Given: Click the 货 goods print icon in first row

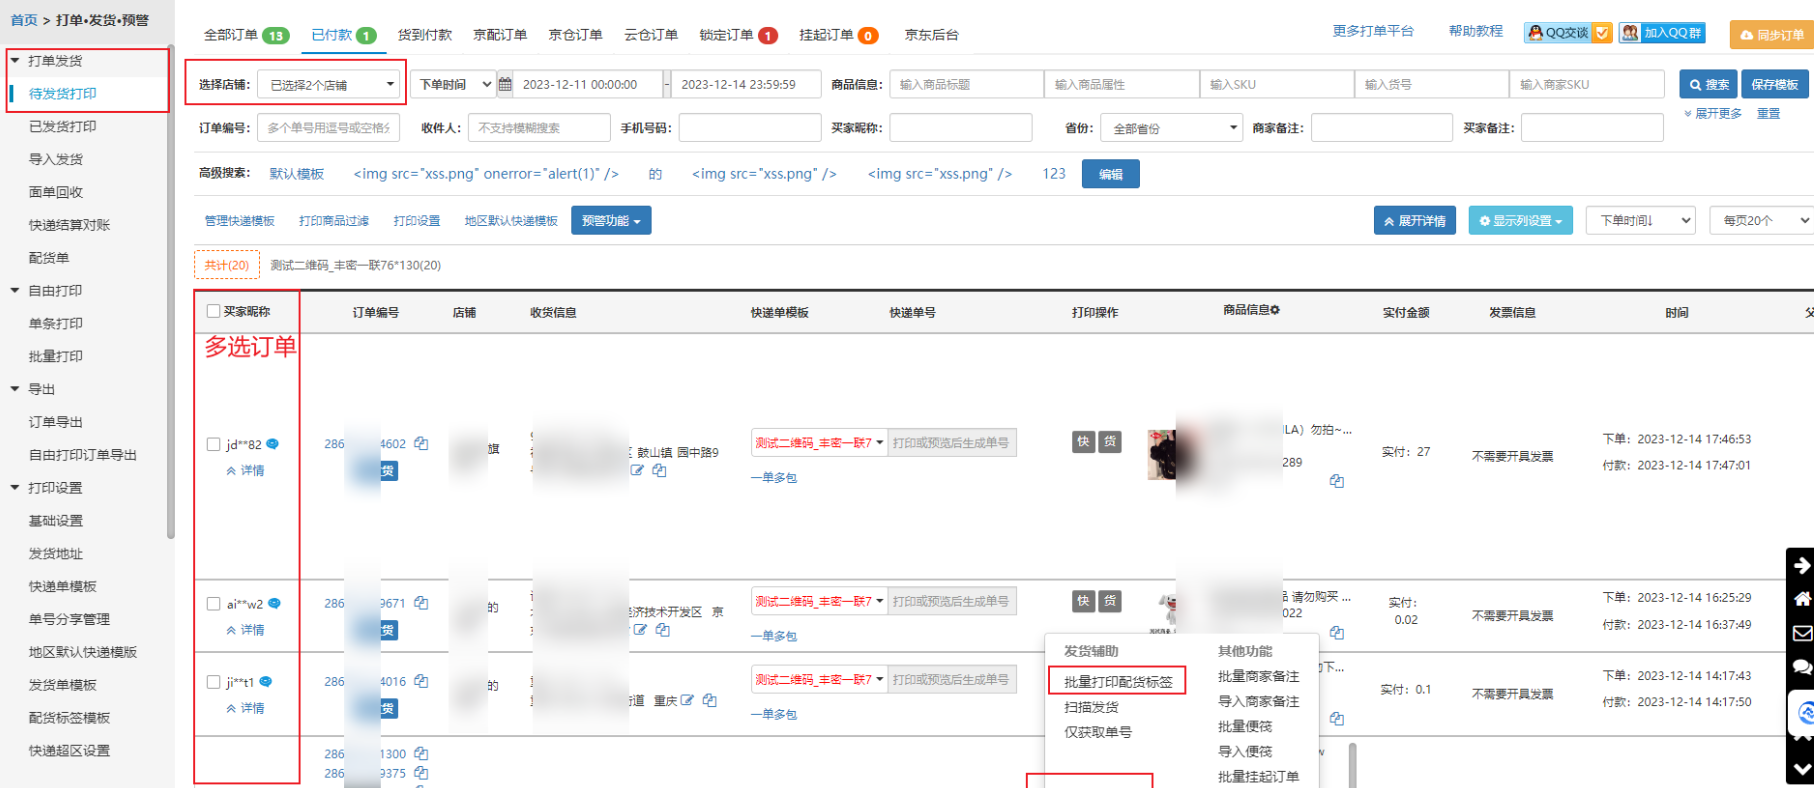Looking at the screenshot, I should (x=1110, y=442).
